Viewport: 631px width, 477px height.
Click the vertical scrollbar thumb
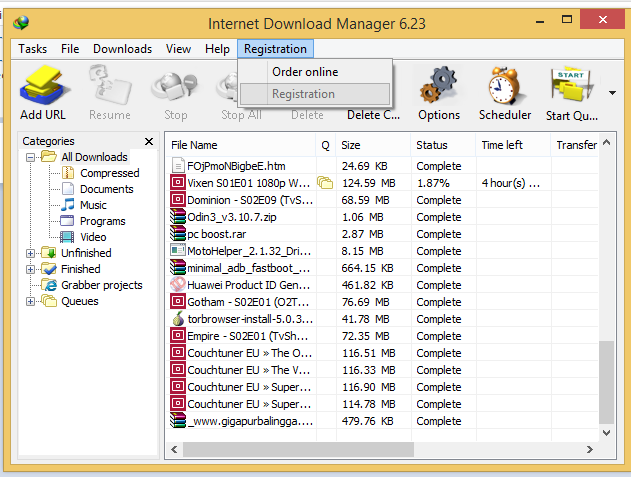[x=606, y=382]
